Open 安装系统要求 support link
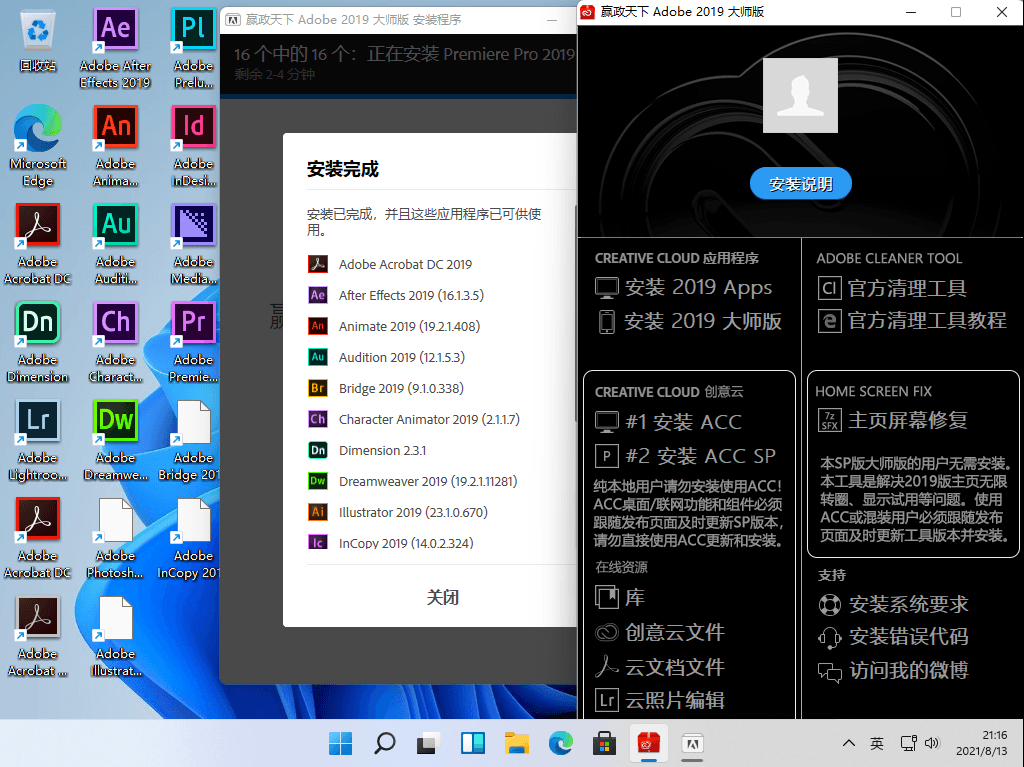 (x=893, y=604)
